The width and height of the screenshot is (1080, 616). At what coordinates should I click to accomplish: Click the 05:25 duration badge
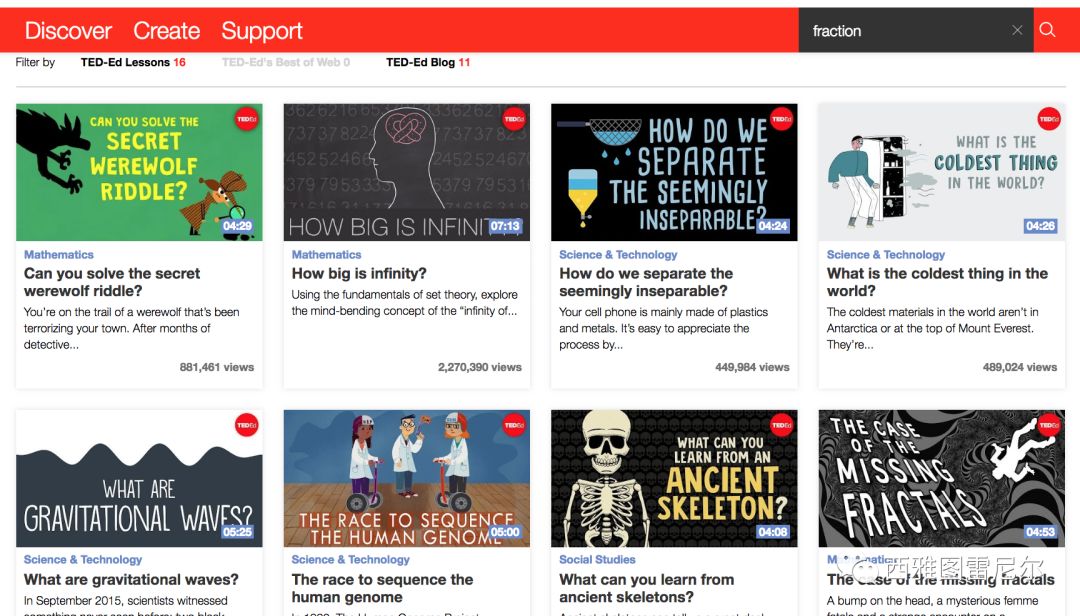point(237,532)
